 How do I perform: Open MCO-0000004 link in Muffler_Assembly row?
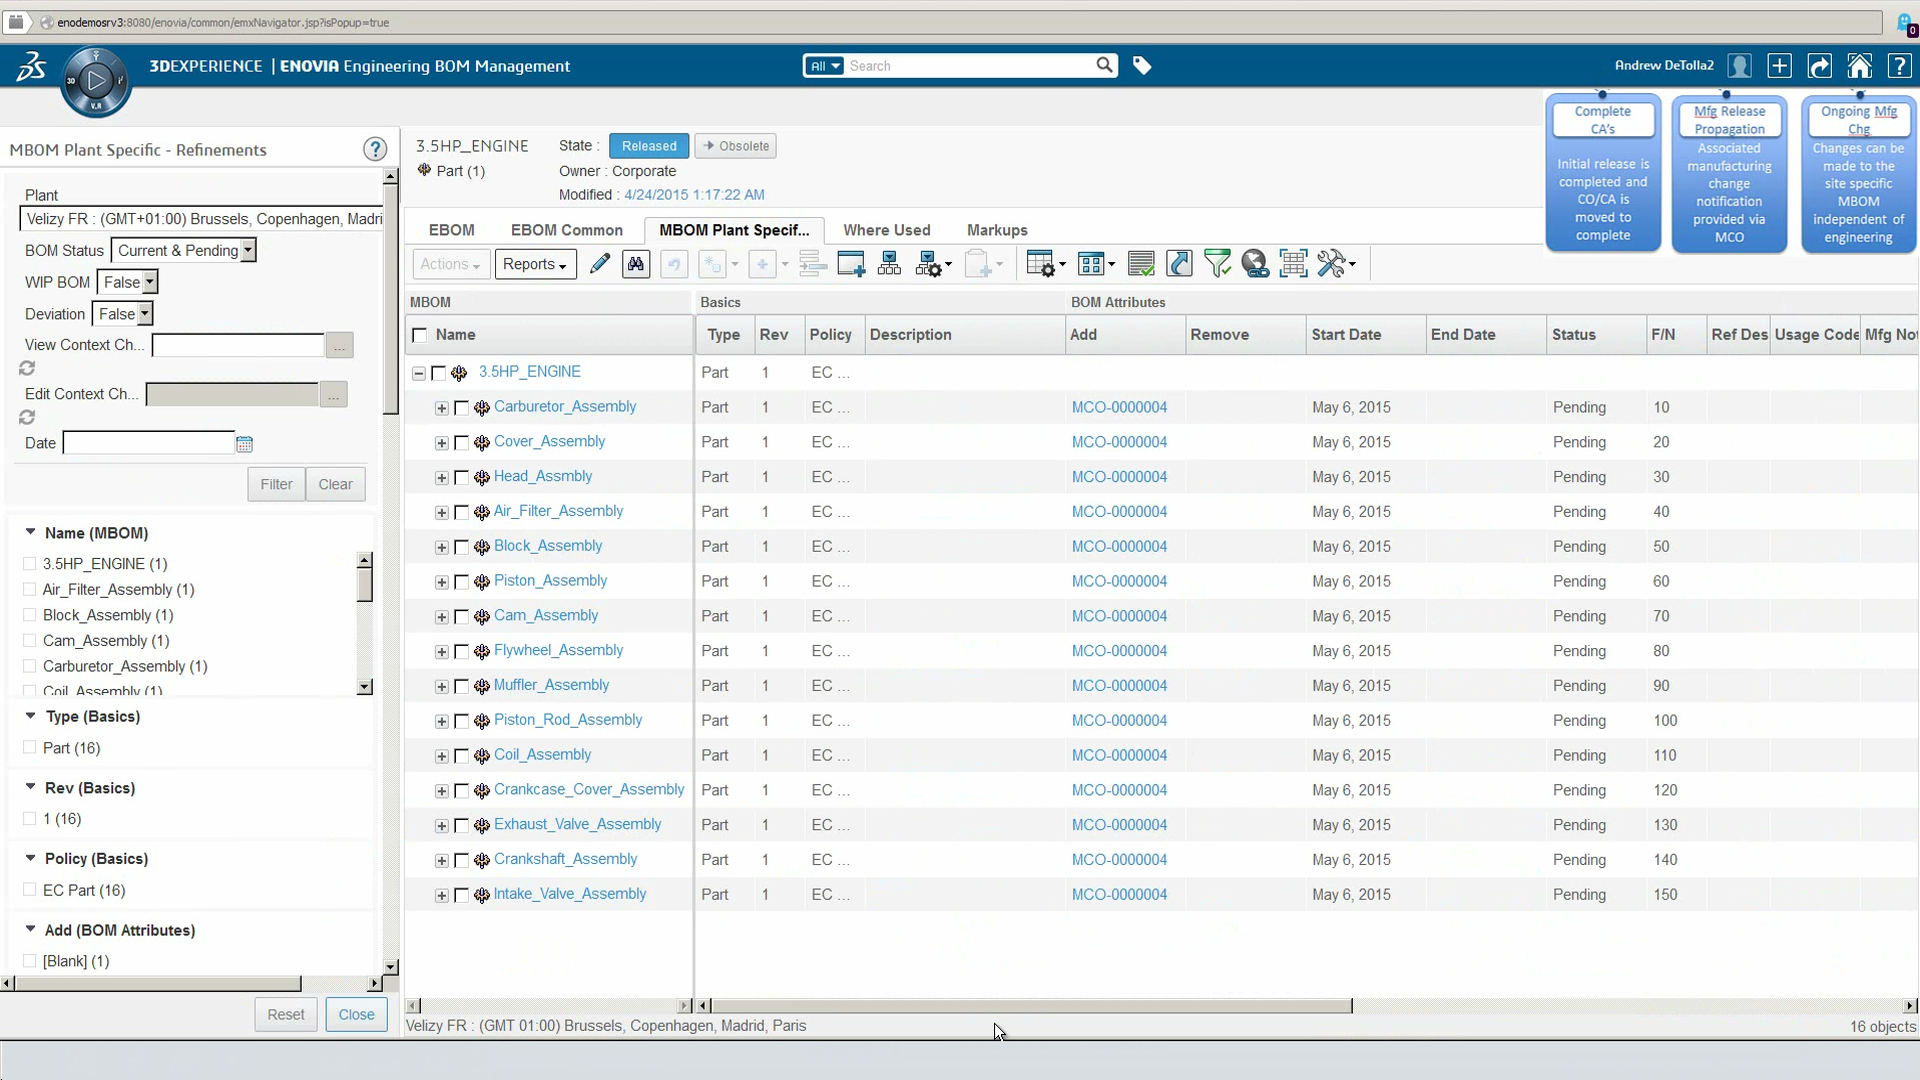coord(1119,686)
